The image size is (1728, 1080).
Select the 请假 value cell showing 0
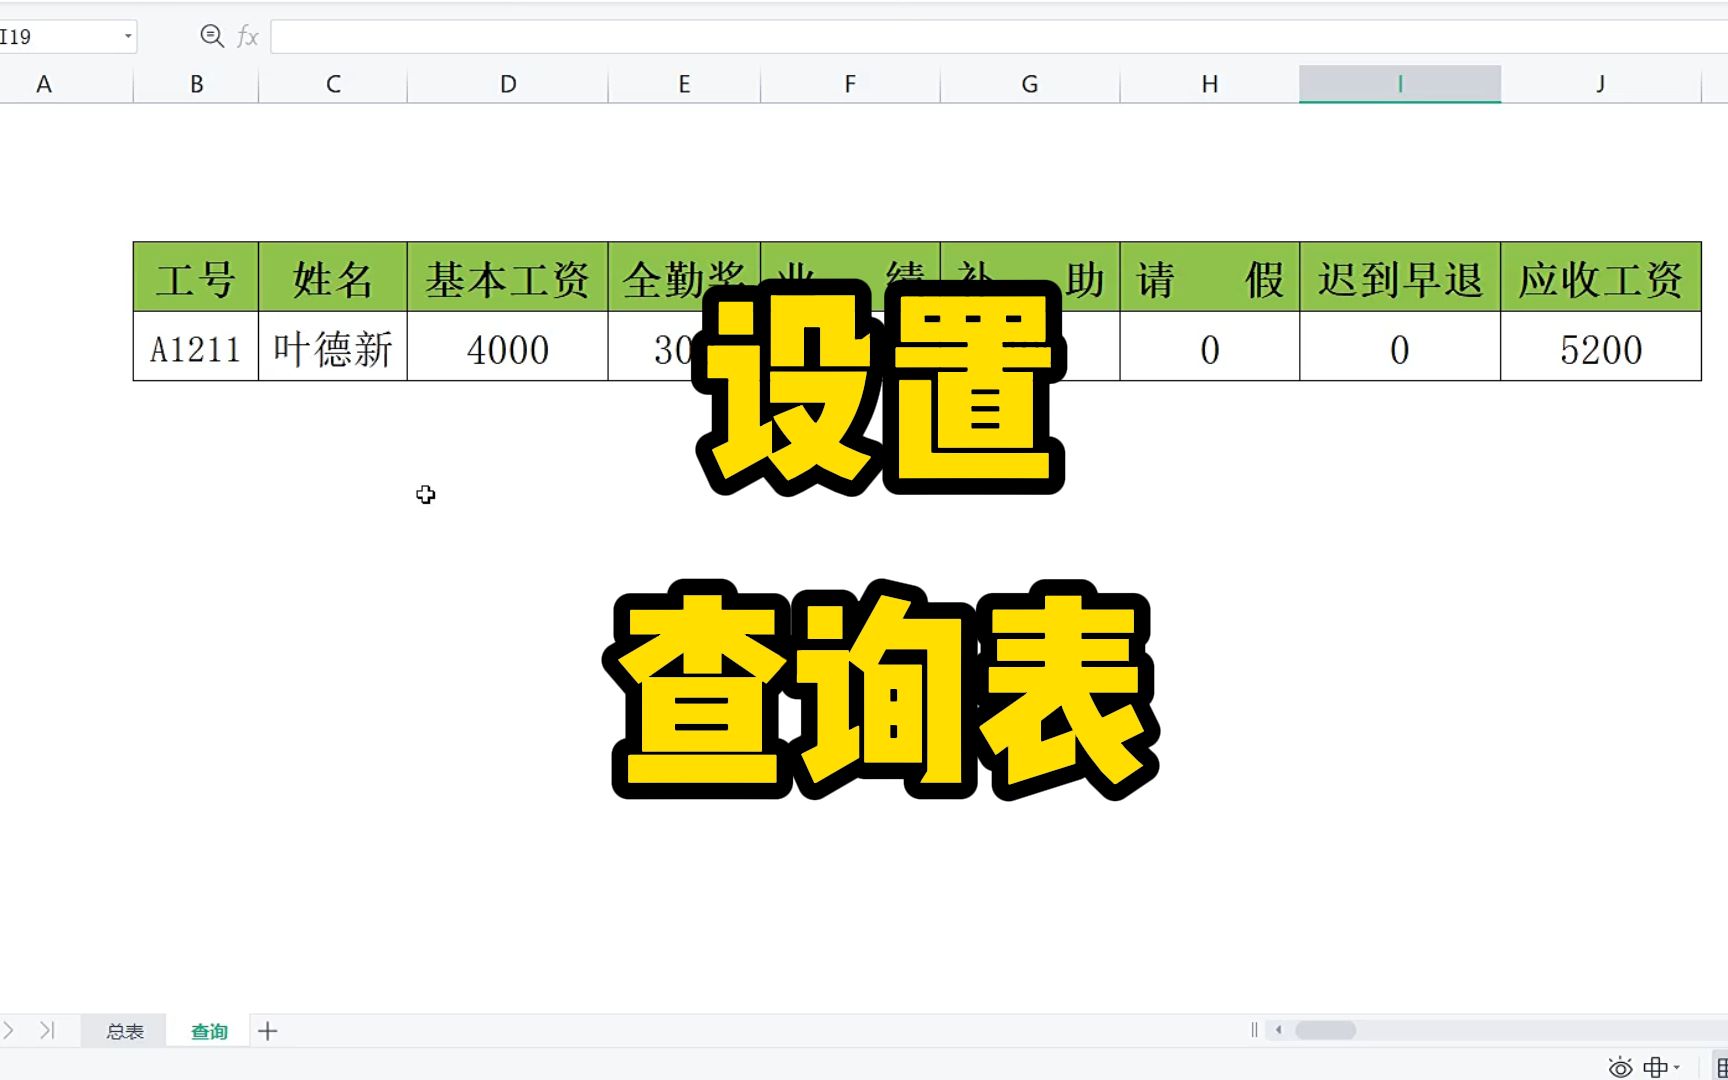[x=1210, y=347]
